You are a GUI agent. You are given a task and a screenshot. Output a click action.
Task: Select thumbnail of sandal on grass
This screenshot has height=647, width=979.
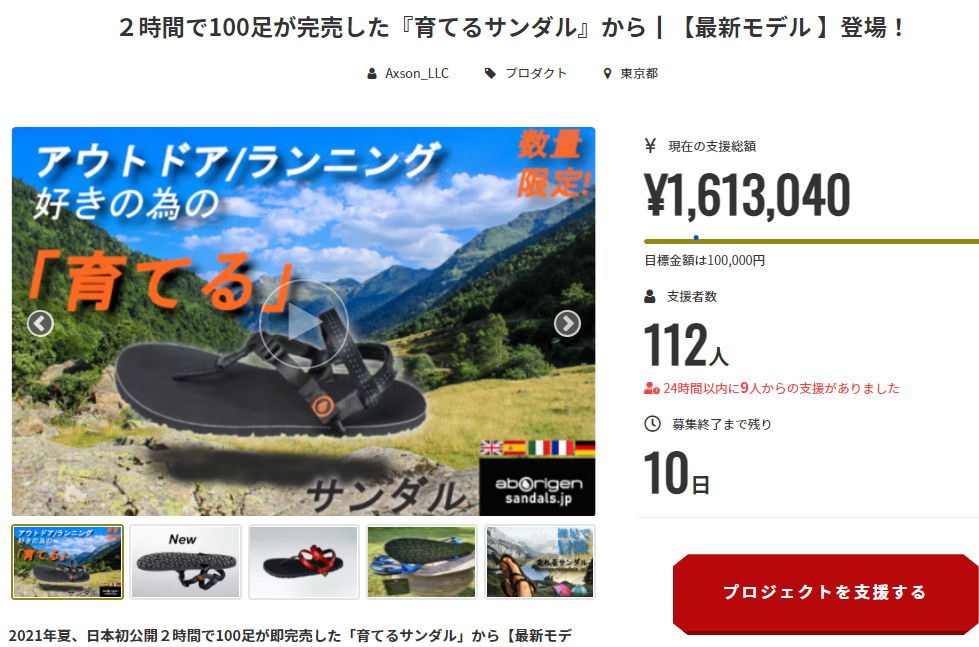(x=421, y=562)
